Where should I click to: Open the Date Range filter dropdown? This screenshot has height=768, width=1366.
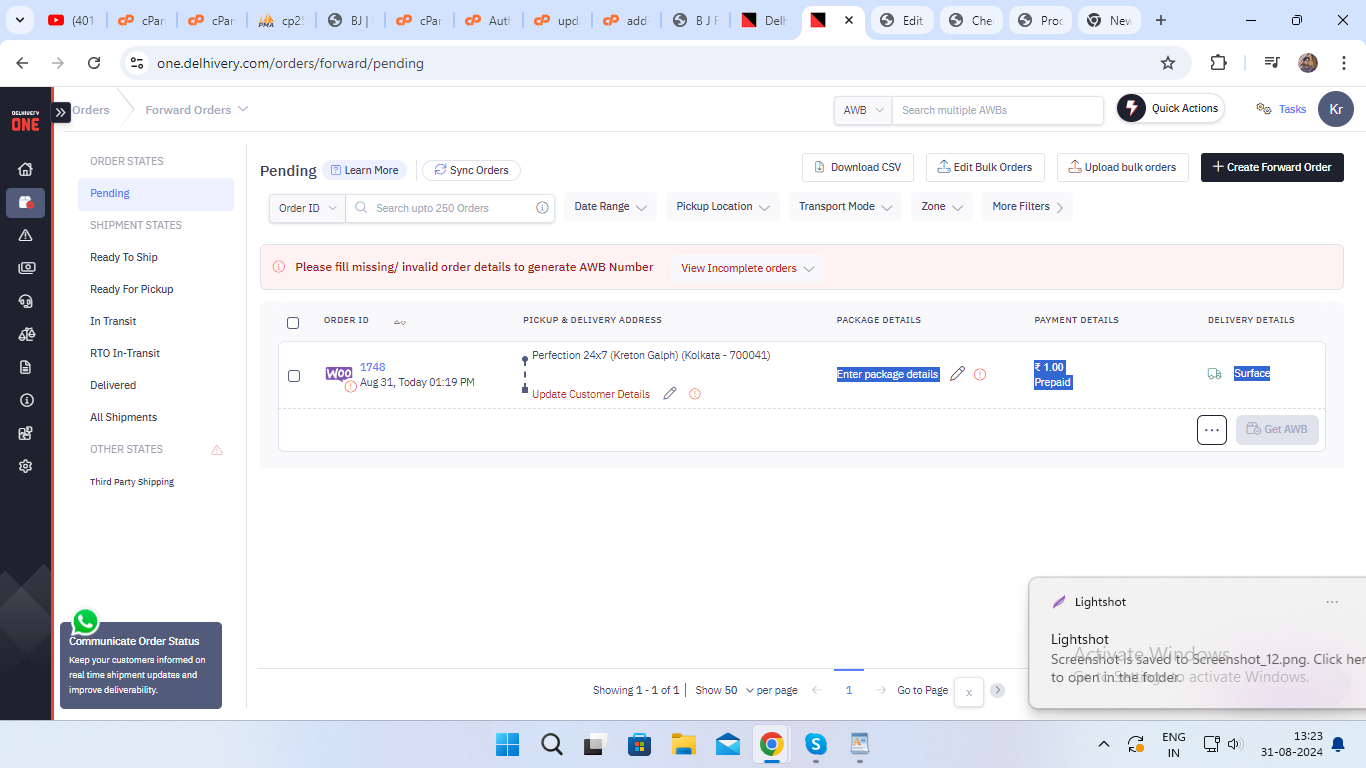click(610, 207)
